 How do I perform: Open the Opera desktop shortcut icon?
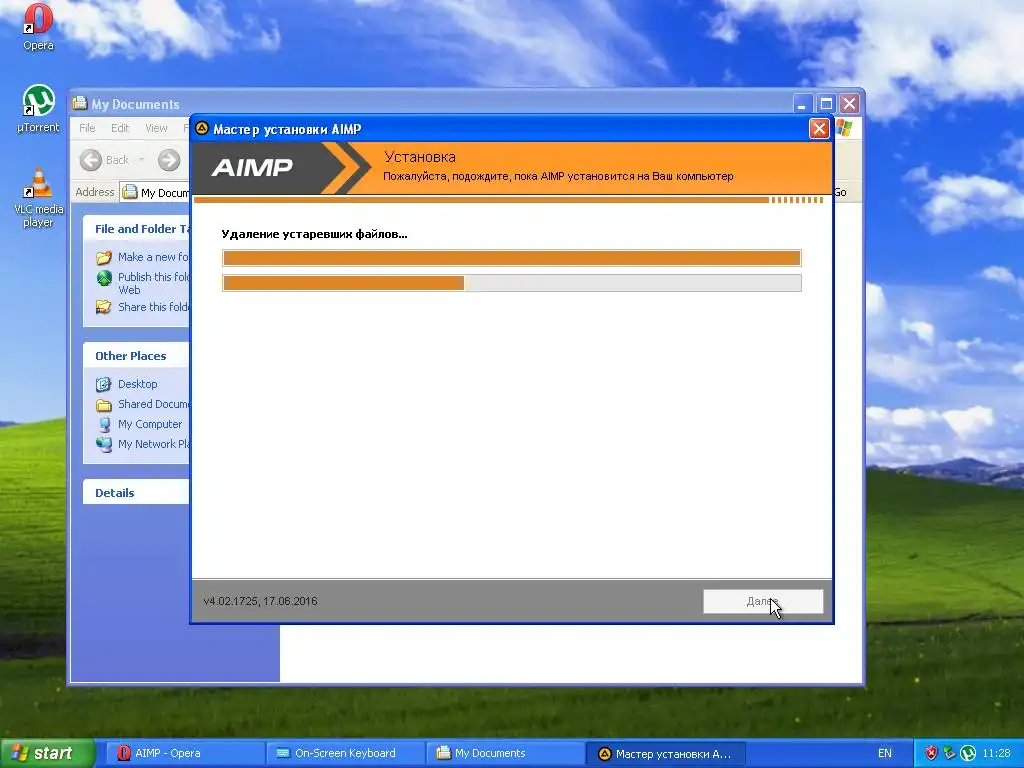tap(38, 26)
